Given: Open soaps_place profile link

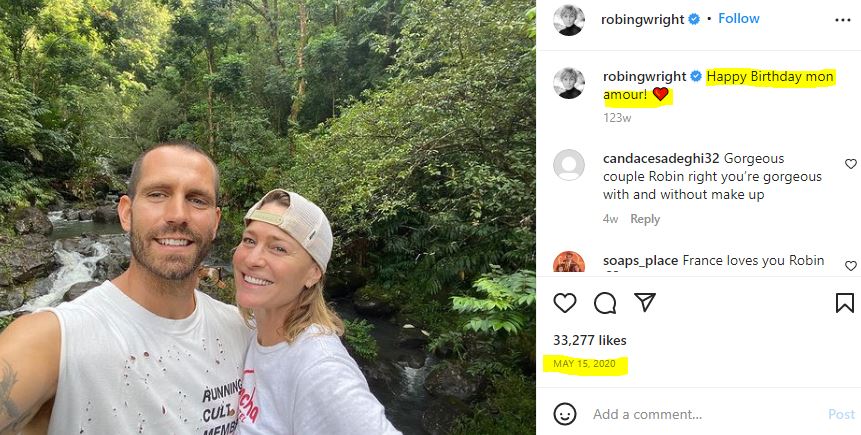Looking at the screenshot, I should [640, 260].
